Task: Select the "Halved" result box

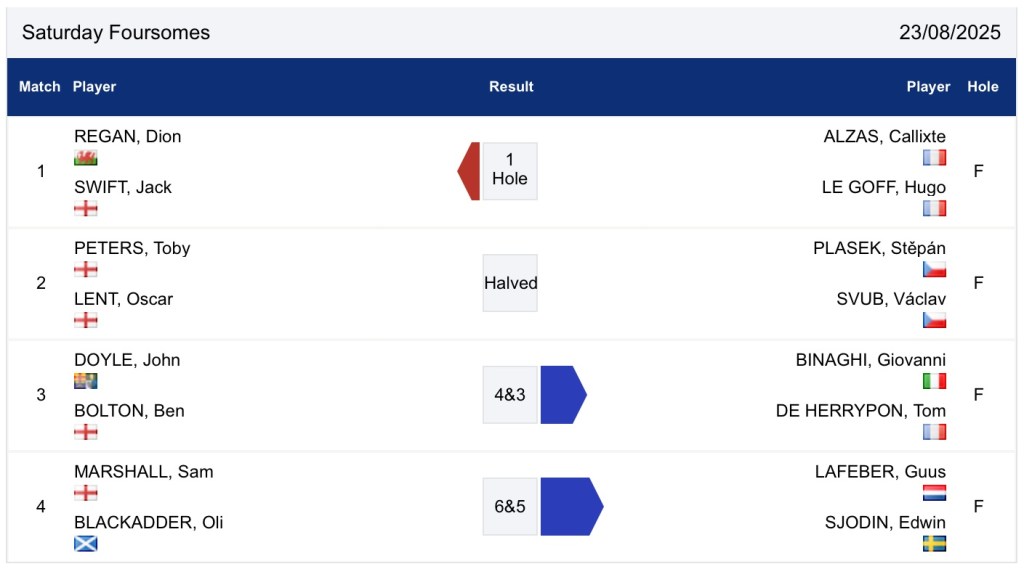Action: tap(510, 283)
